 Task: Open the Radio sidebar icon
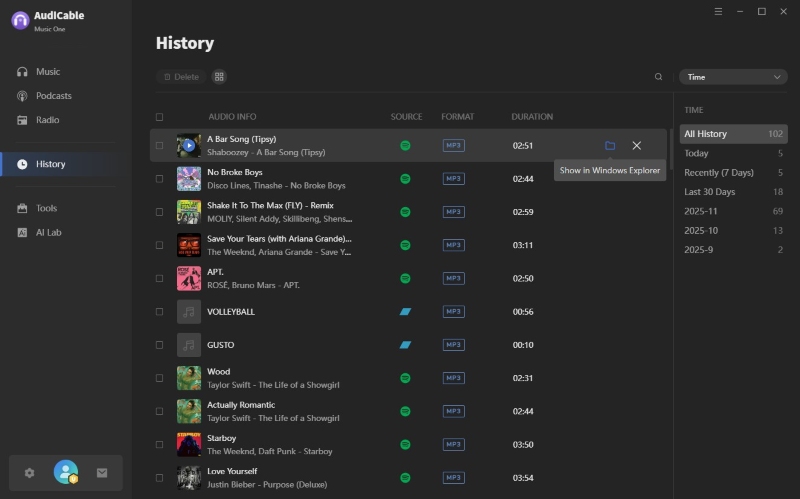[22, 120]
